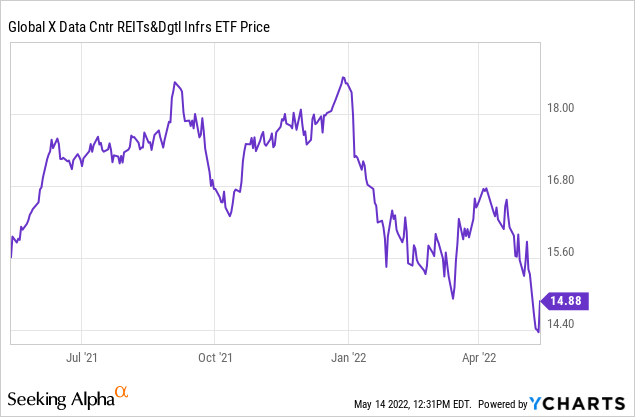
Task: Click the Jan '22 x-axis label
Action: point(348,357)
